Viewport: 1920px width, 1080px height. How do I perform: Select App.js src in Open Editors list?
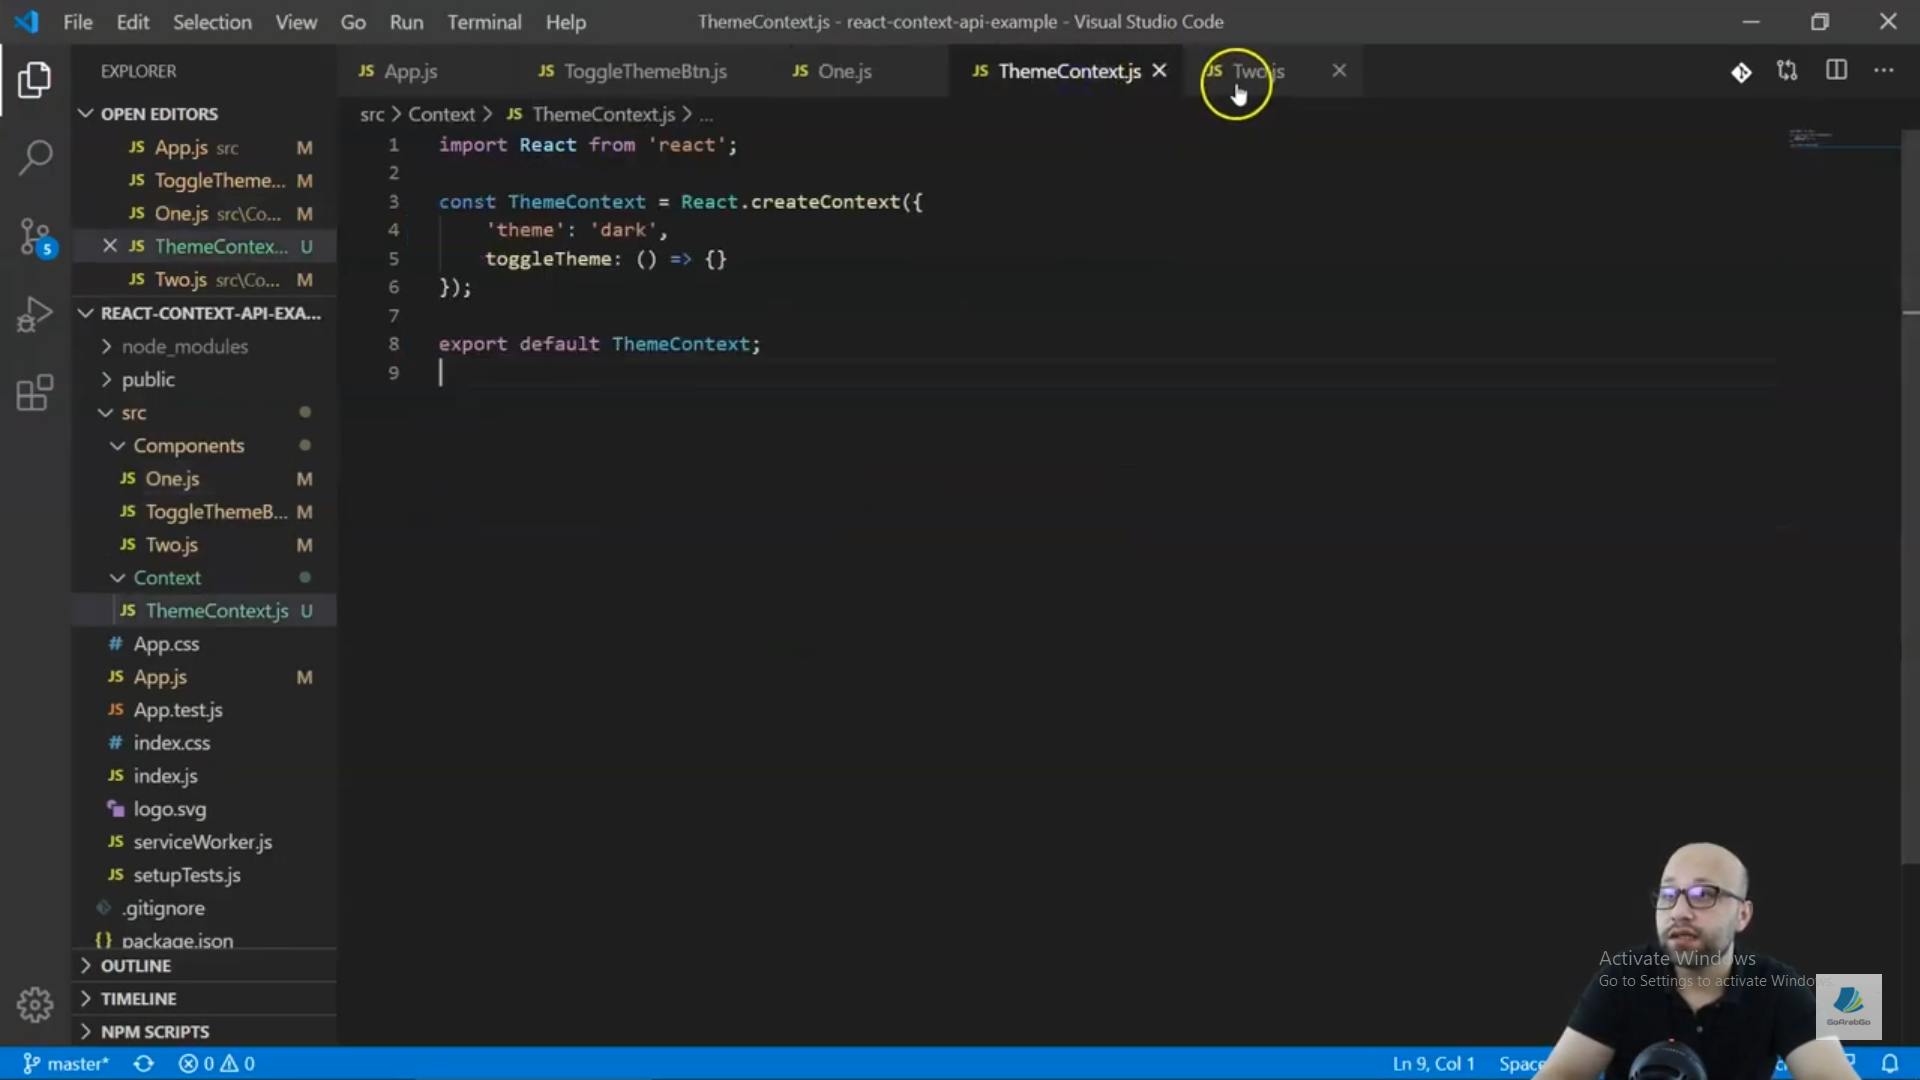pos(196,147)
